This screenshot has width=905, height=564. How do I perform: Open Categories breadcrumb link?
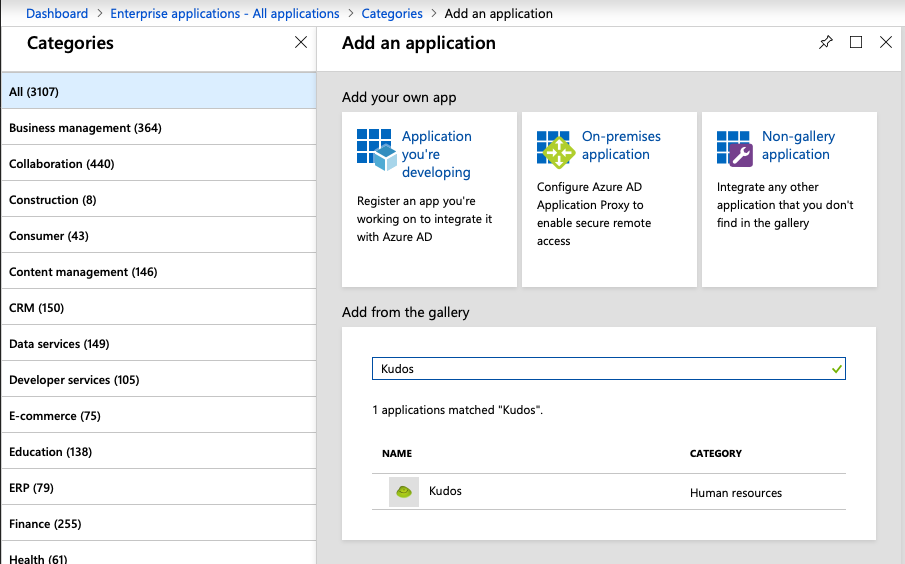click(x=392, y=13)
